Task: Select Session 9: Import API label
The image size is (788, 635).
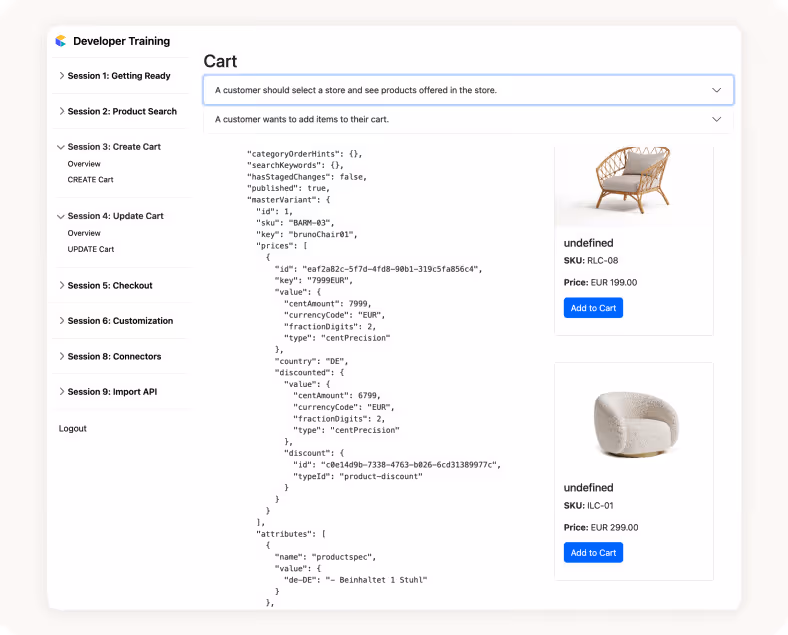Action: [112, 391]
